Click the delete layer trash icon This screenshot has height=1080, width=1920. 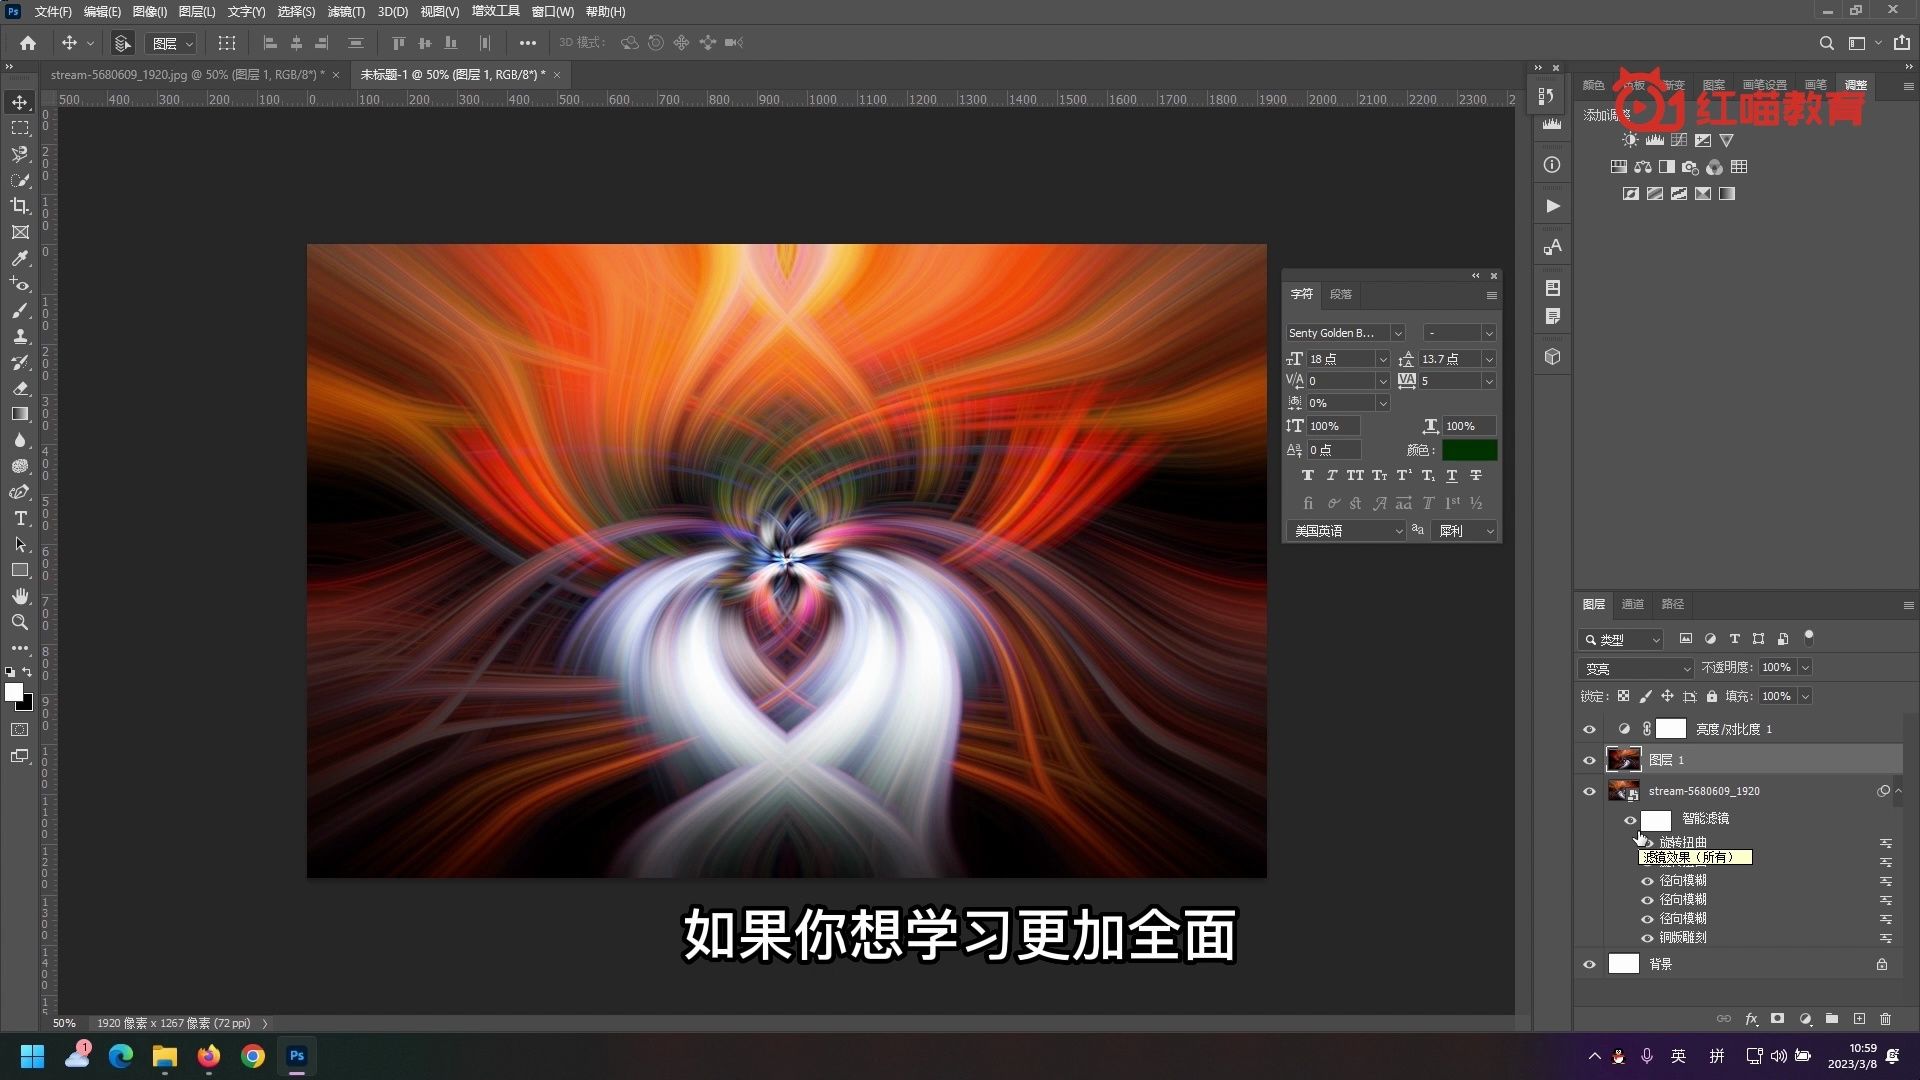(1885, 1019)
